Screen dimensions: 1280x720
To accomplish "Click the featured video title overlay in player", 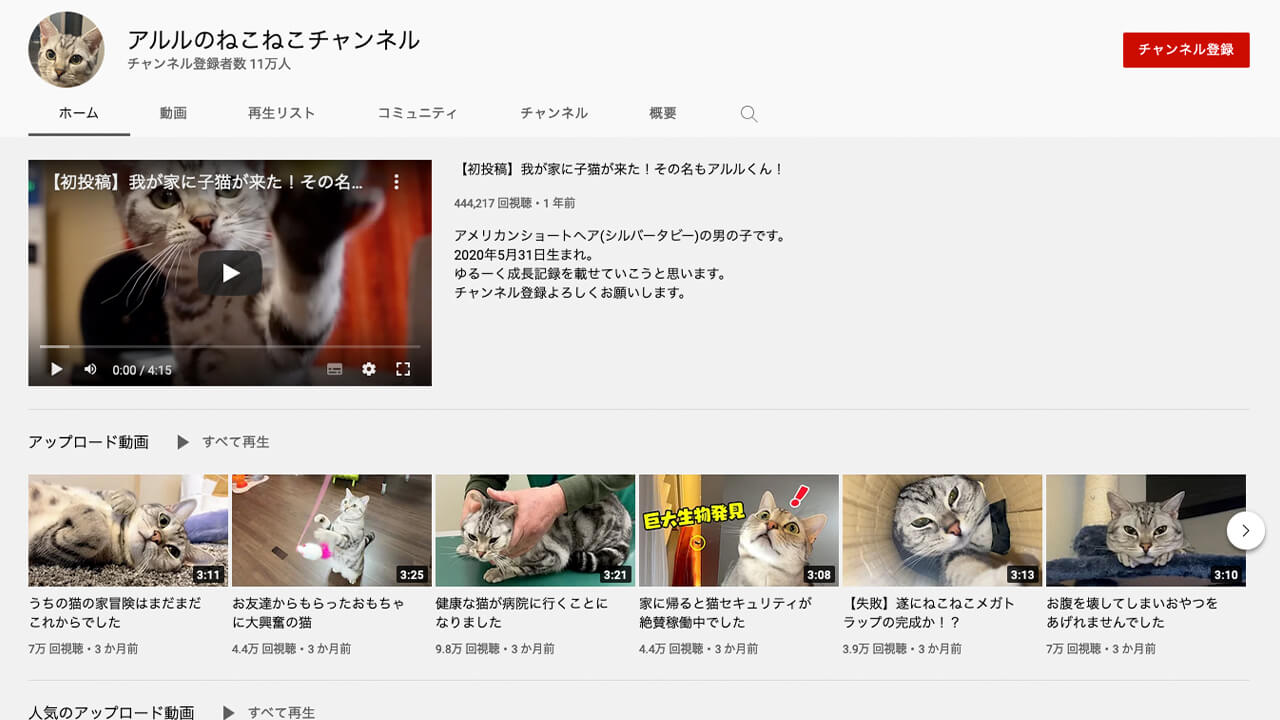I will click(206, 183).
